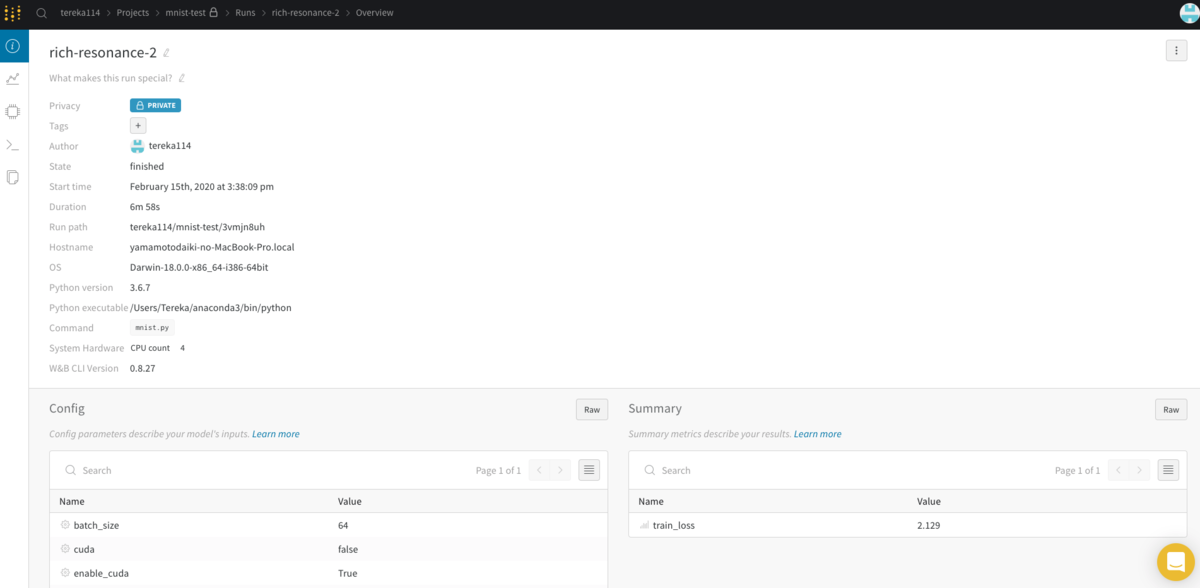Screen dimensions: 1200x588
Task: Go to previous Summary page
Action: tap(1119, 470)
